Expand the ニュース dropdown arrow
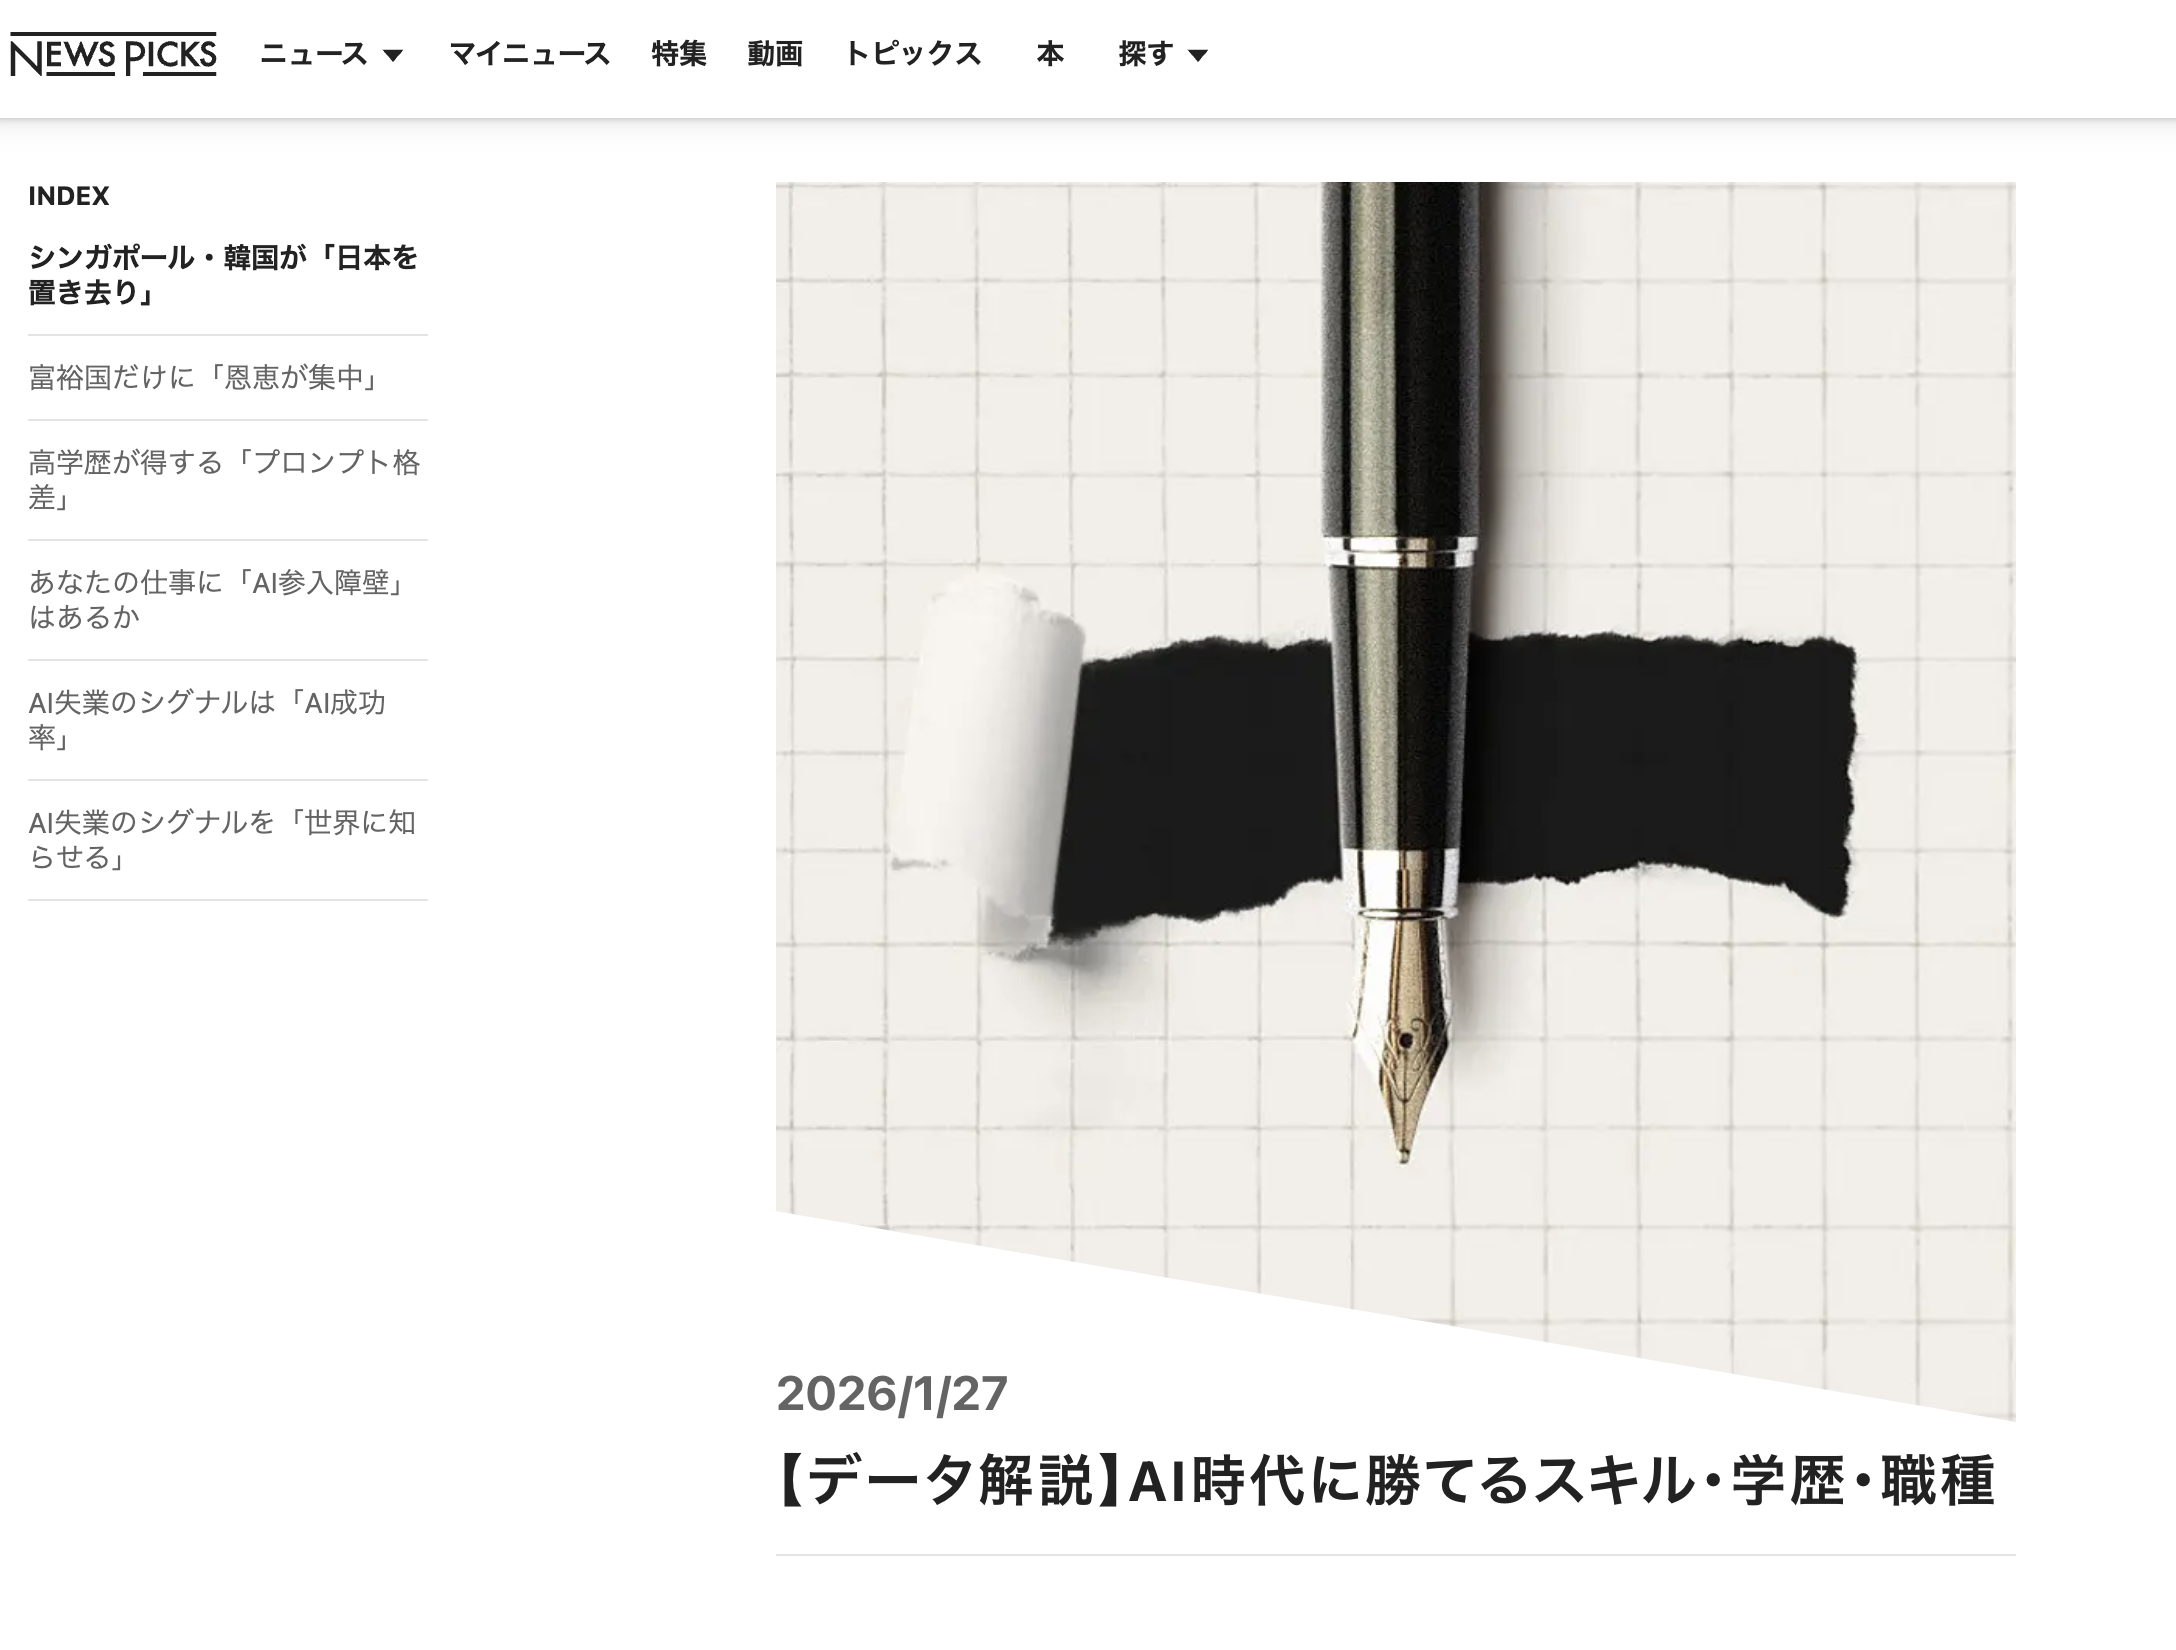The image size is (2176, 1650). pos(394,55)
